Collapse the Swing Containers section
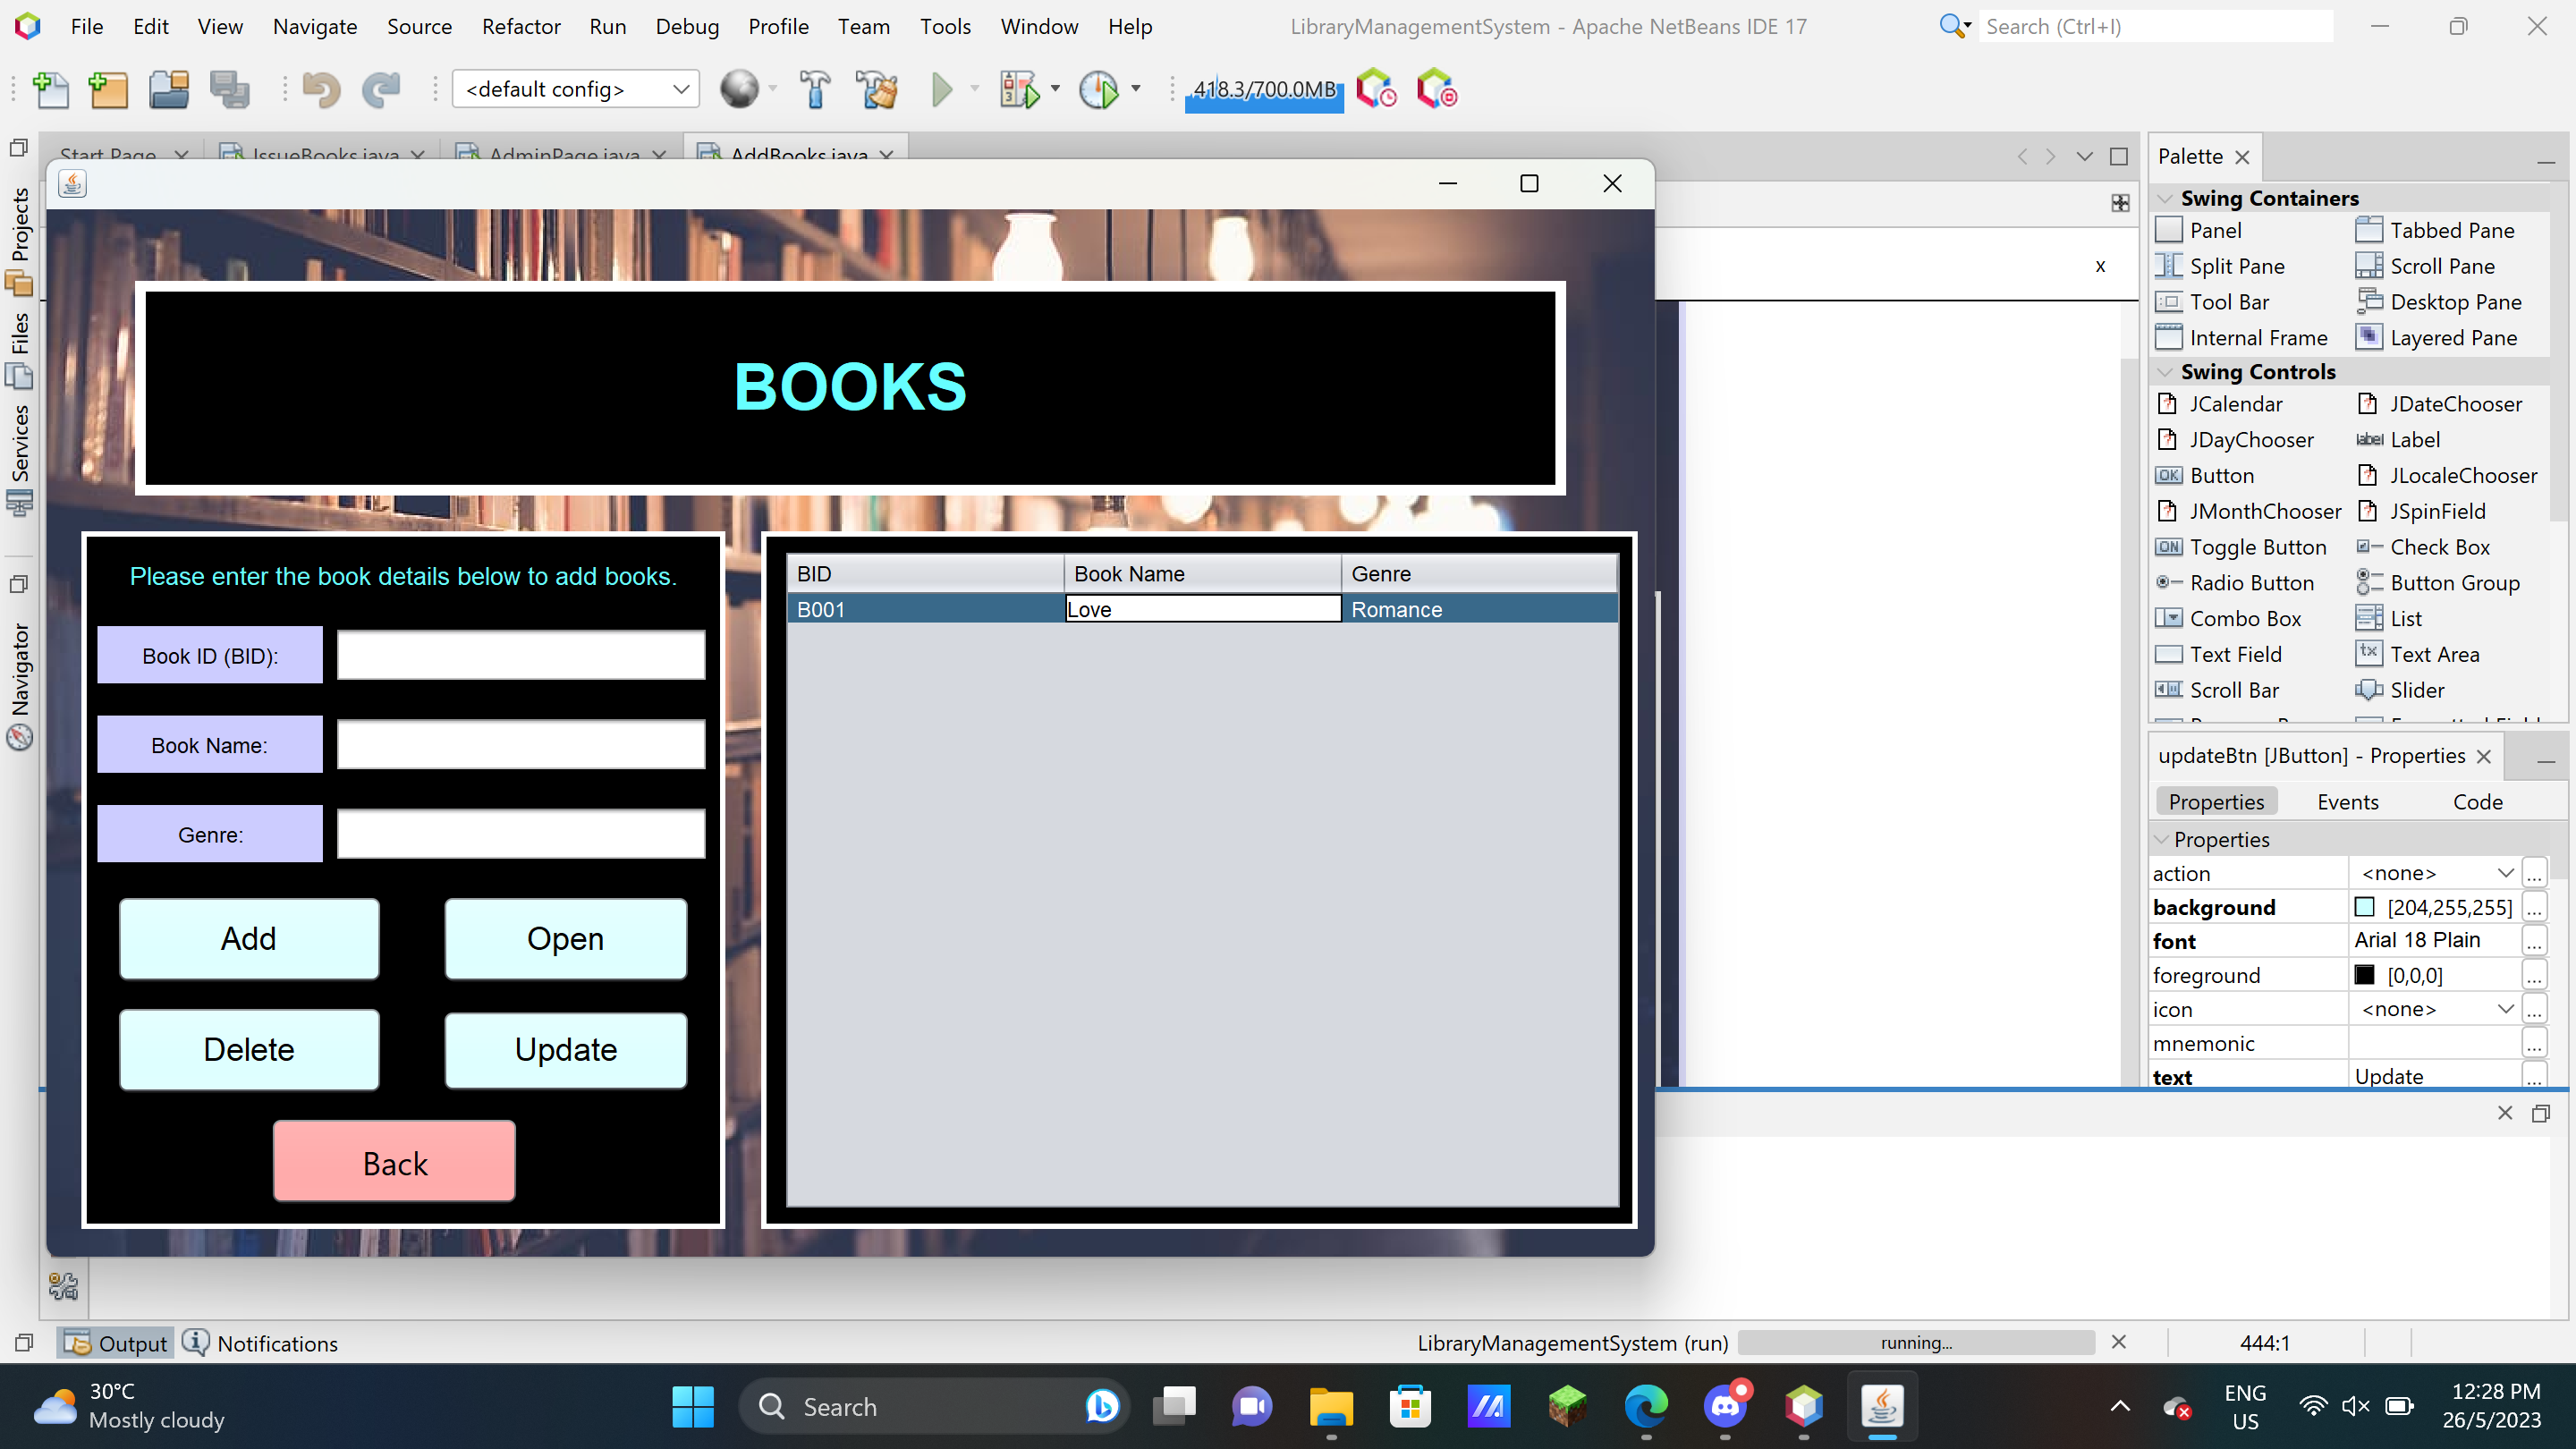The image size is (2576, 1449). [2165, 198]
